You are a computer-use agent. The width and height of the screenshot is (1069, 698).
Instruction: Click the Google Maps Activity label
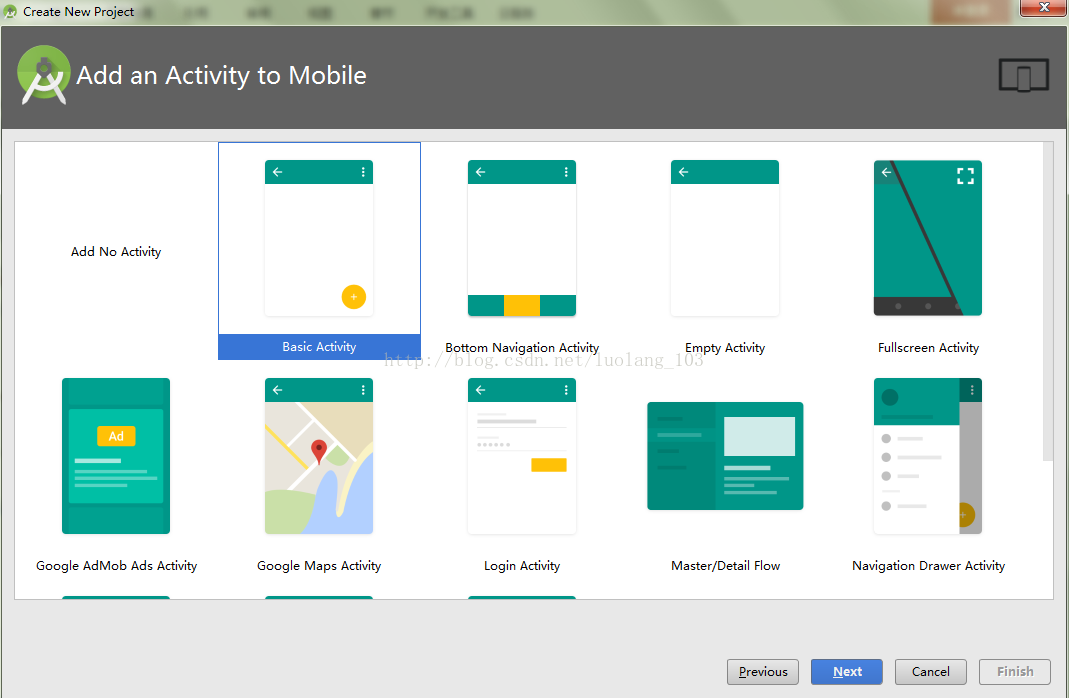coord(319,566)
